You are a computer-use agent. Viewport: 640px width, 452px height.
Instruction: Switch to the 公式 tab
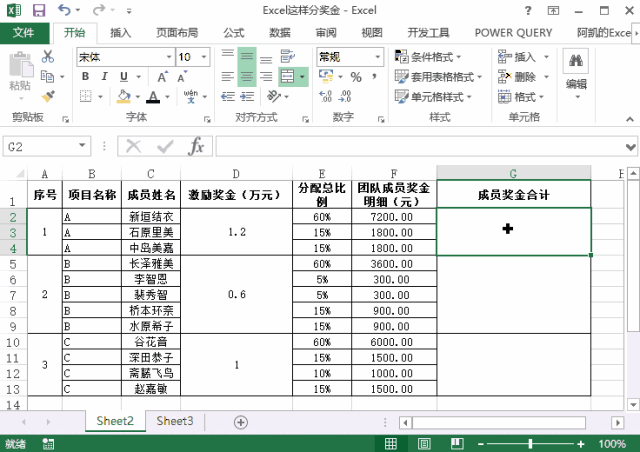[234, 33]
